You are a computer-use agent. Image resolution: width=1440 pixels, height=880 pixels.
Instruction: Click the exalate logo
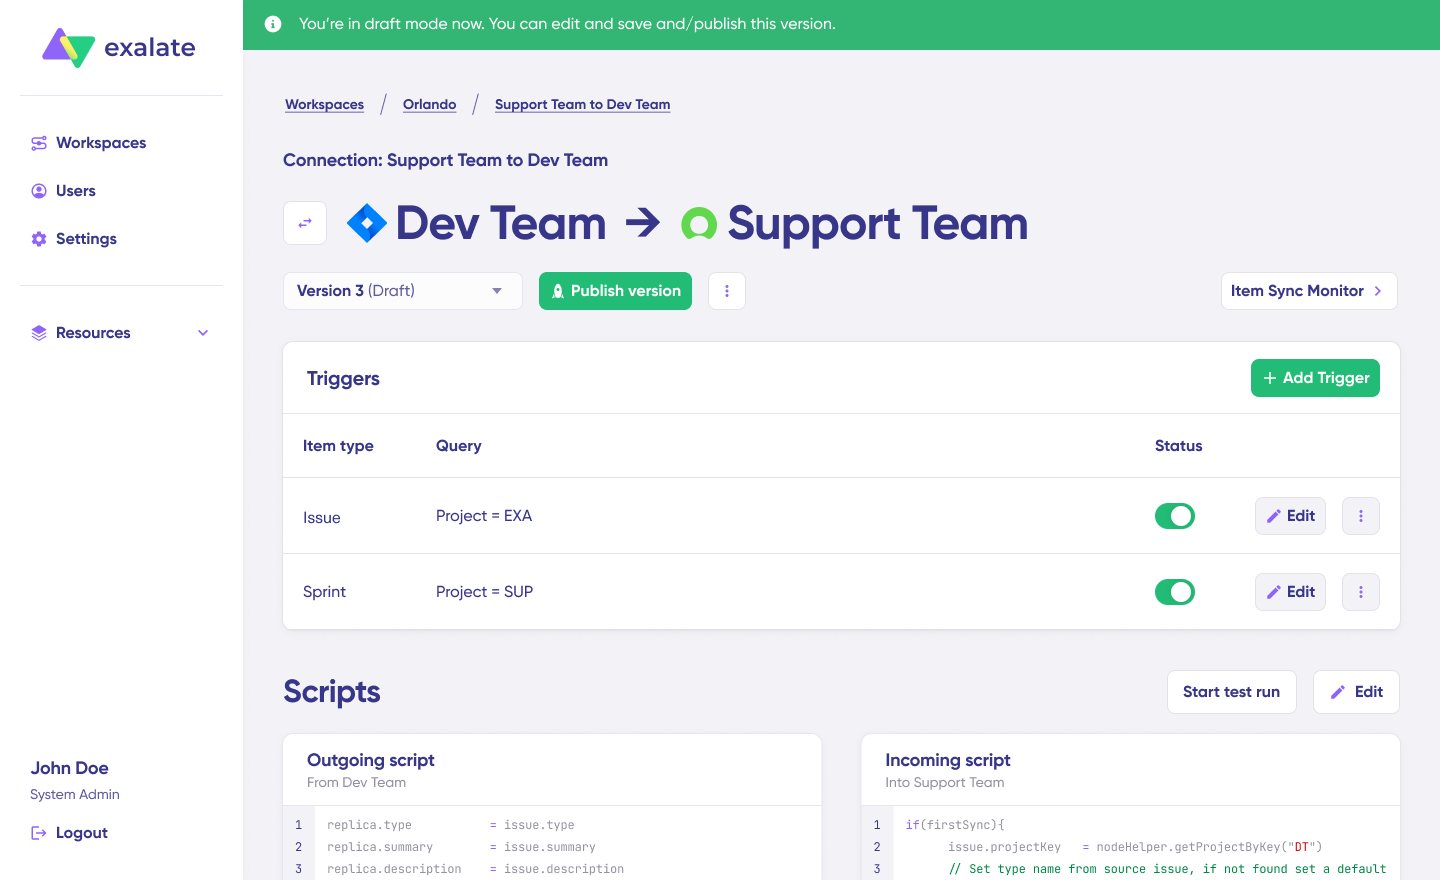point(119,47)
